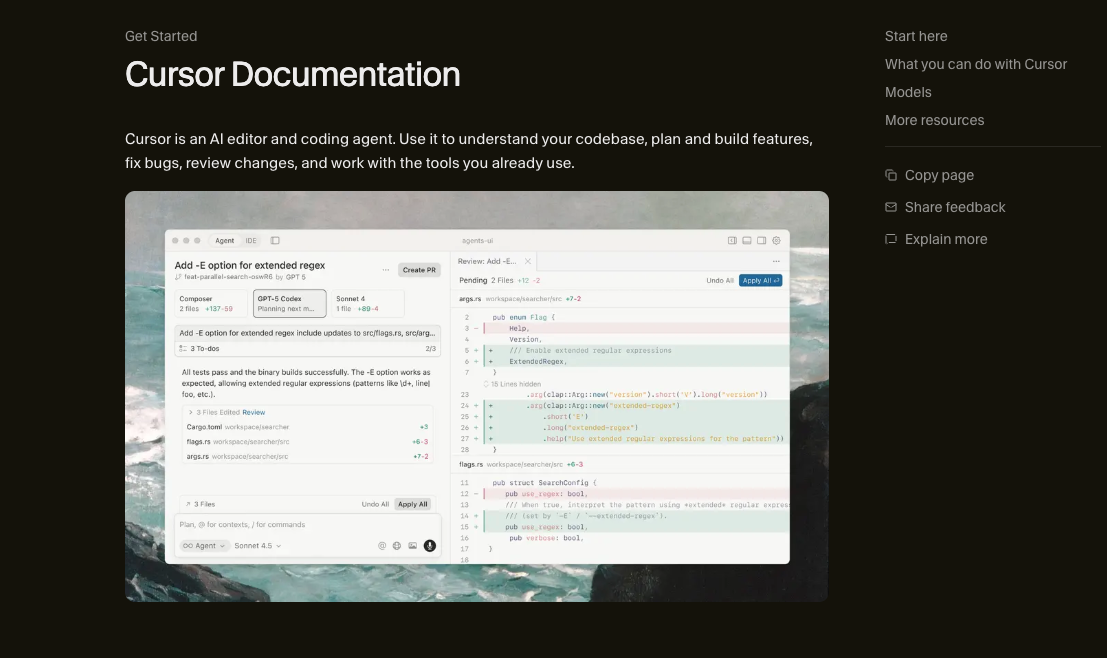Click the Share feedback envelope icon
The height and width of the screenshot is (658, 1107).
point(891,207)
